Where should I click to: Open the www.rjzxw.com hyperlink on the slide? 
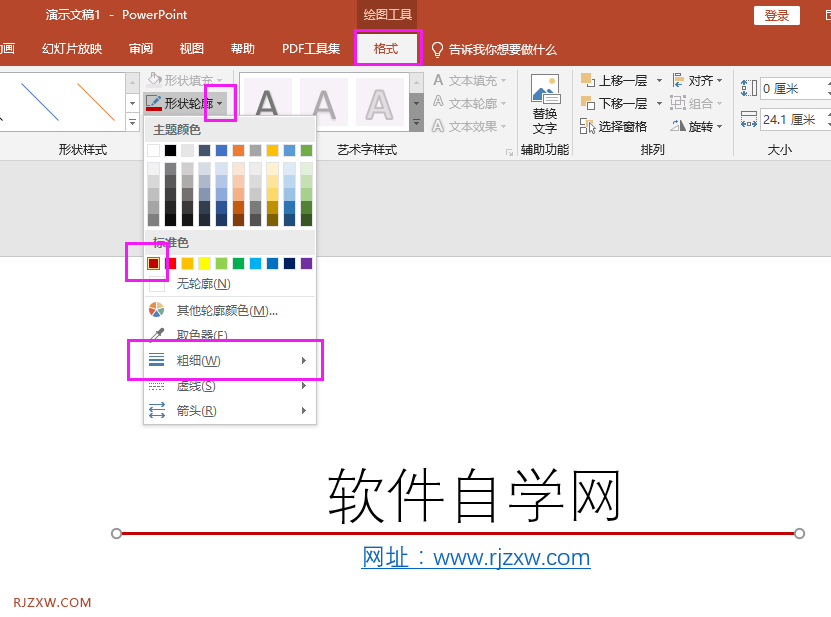coord(512,557)
